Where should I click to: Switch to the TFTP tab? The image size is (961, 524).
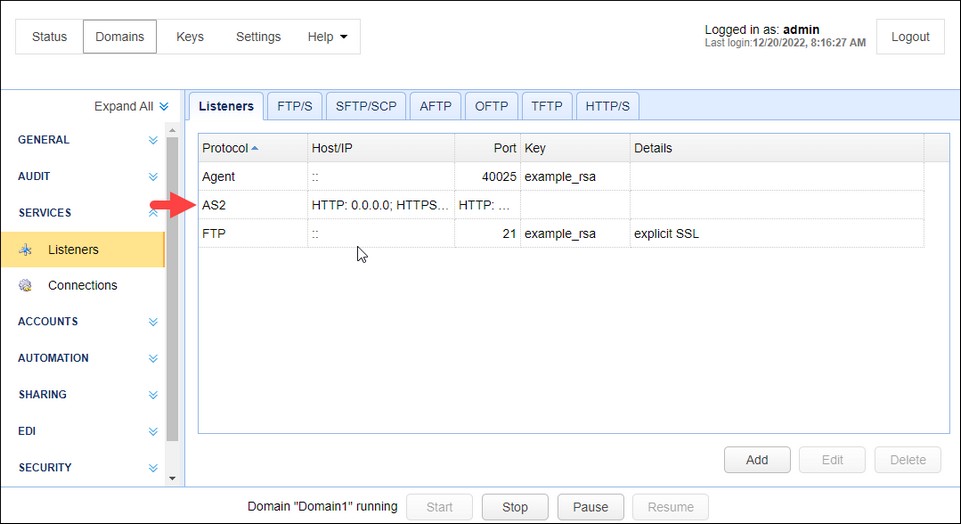click(547, 106)
